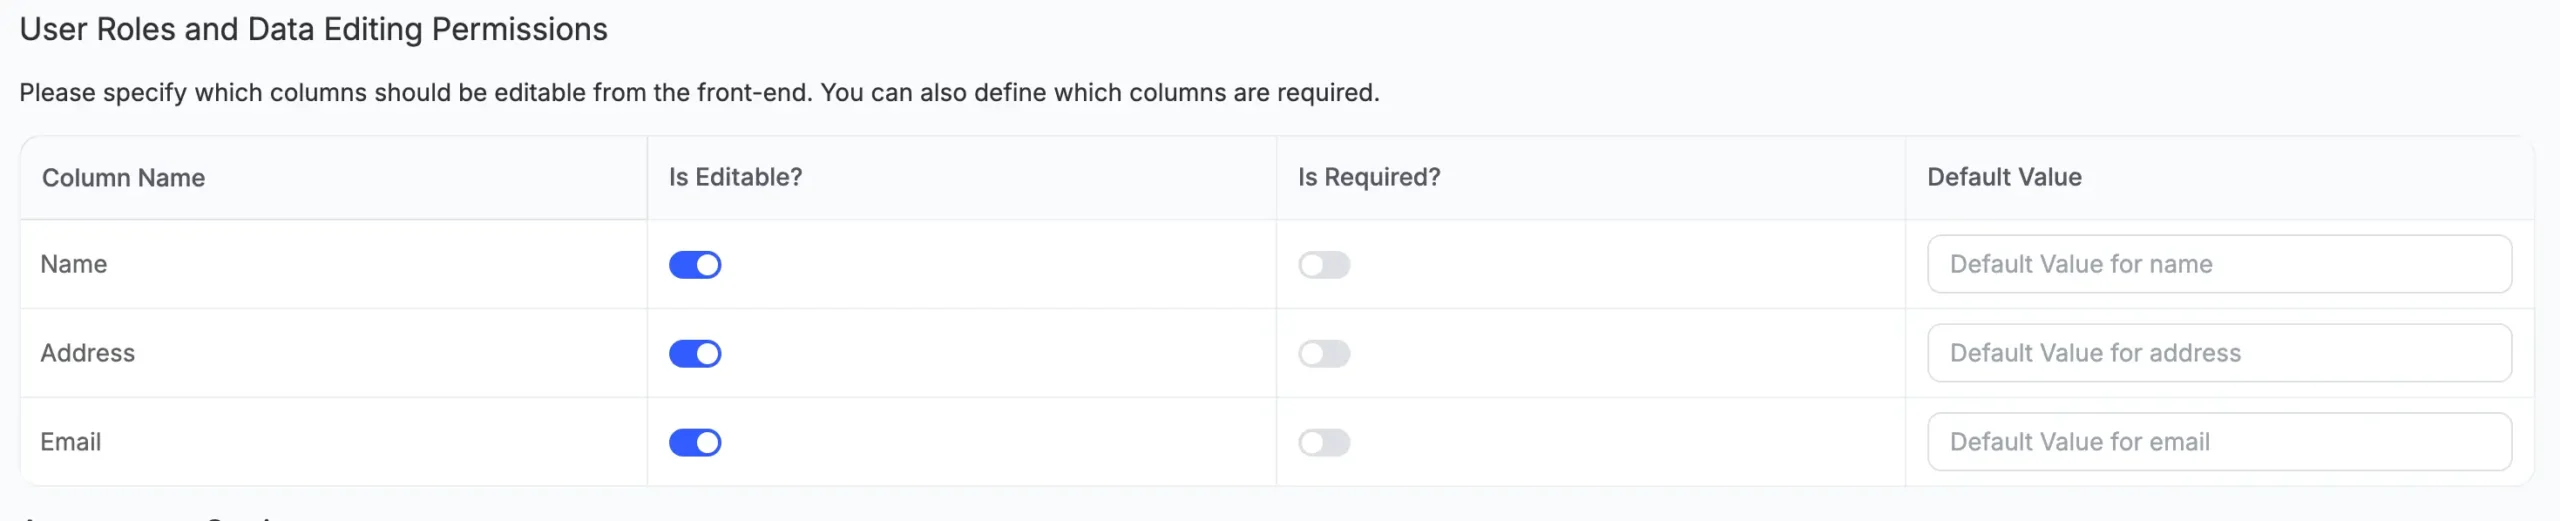Click the Default Value for address input
The height and width of the screenshot is (521, 2560).
pyautogui.click(x=2219, y=353)
